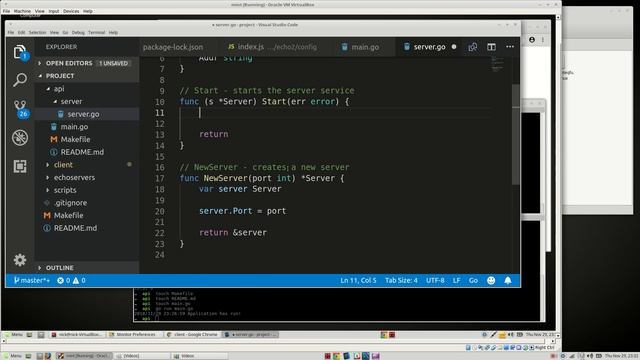
Task: Change UTF-8 encoding in status bar
Action: (435, 280)
